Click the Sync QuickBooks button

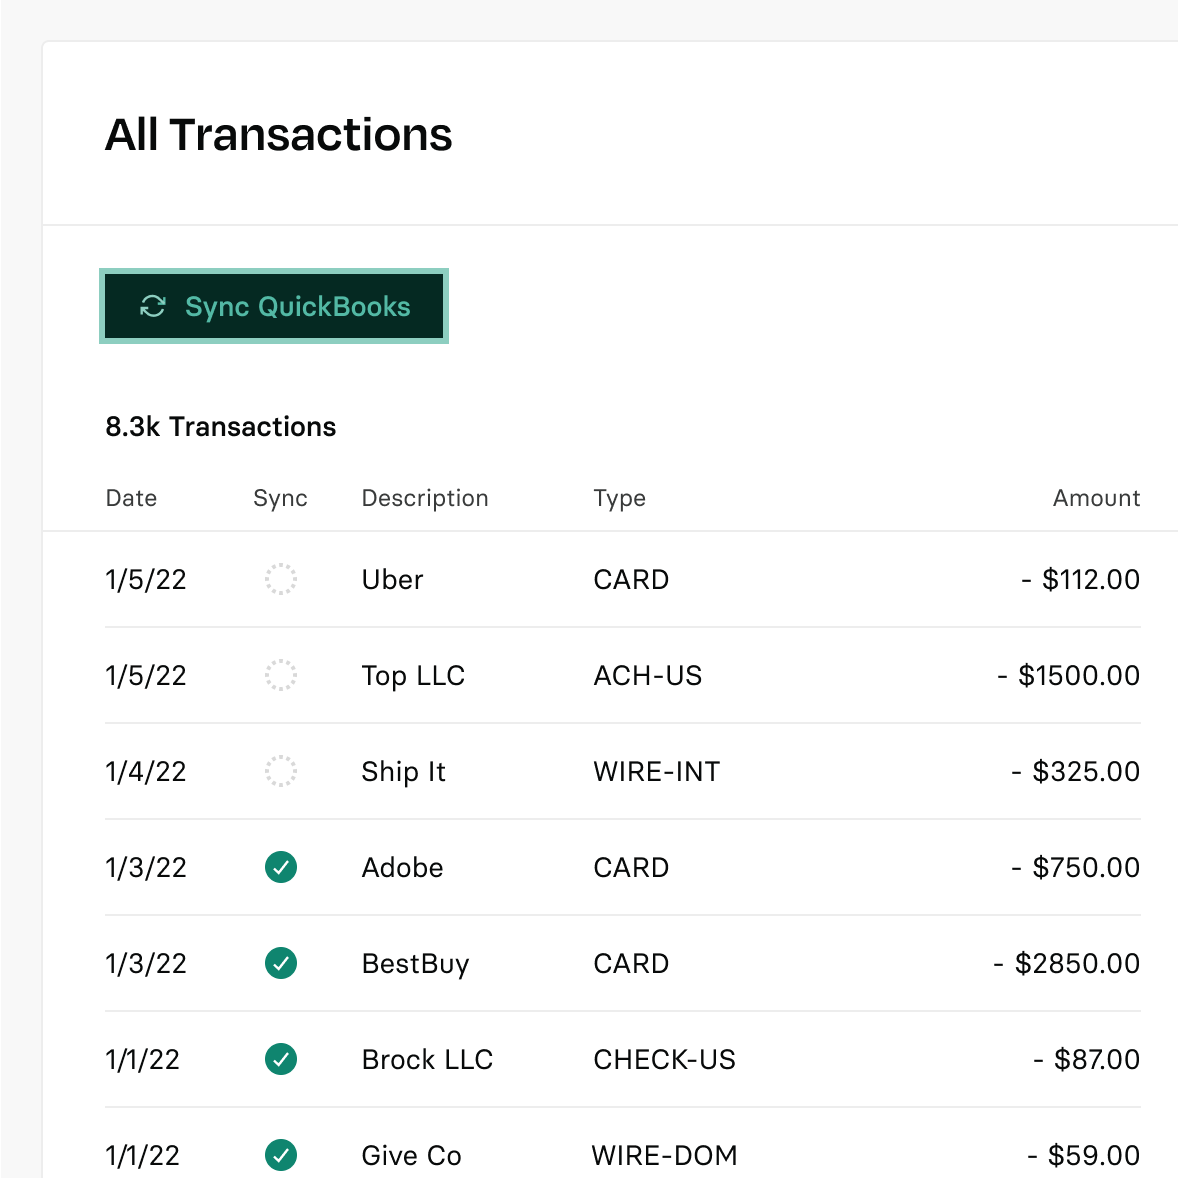tap(274, 306)
